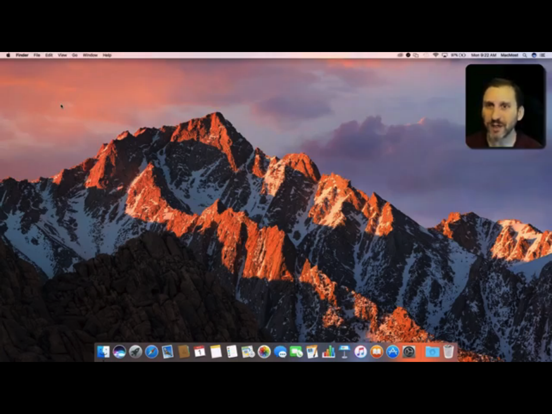Open Notes yellow pad in Dock
552x414 pixels.
(216, 352)
